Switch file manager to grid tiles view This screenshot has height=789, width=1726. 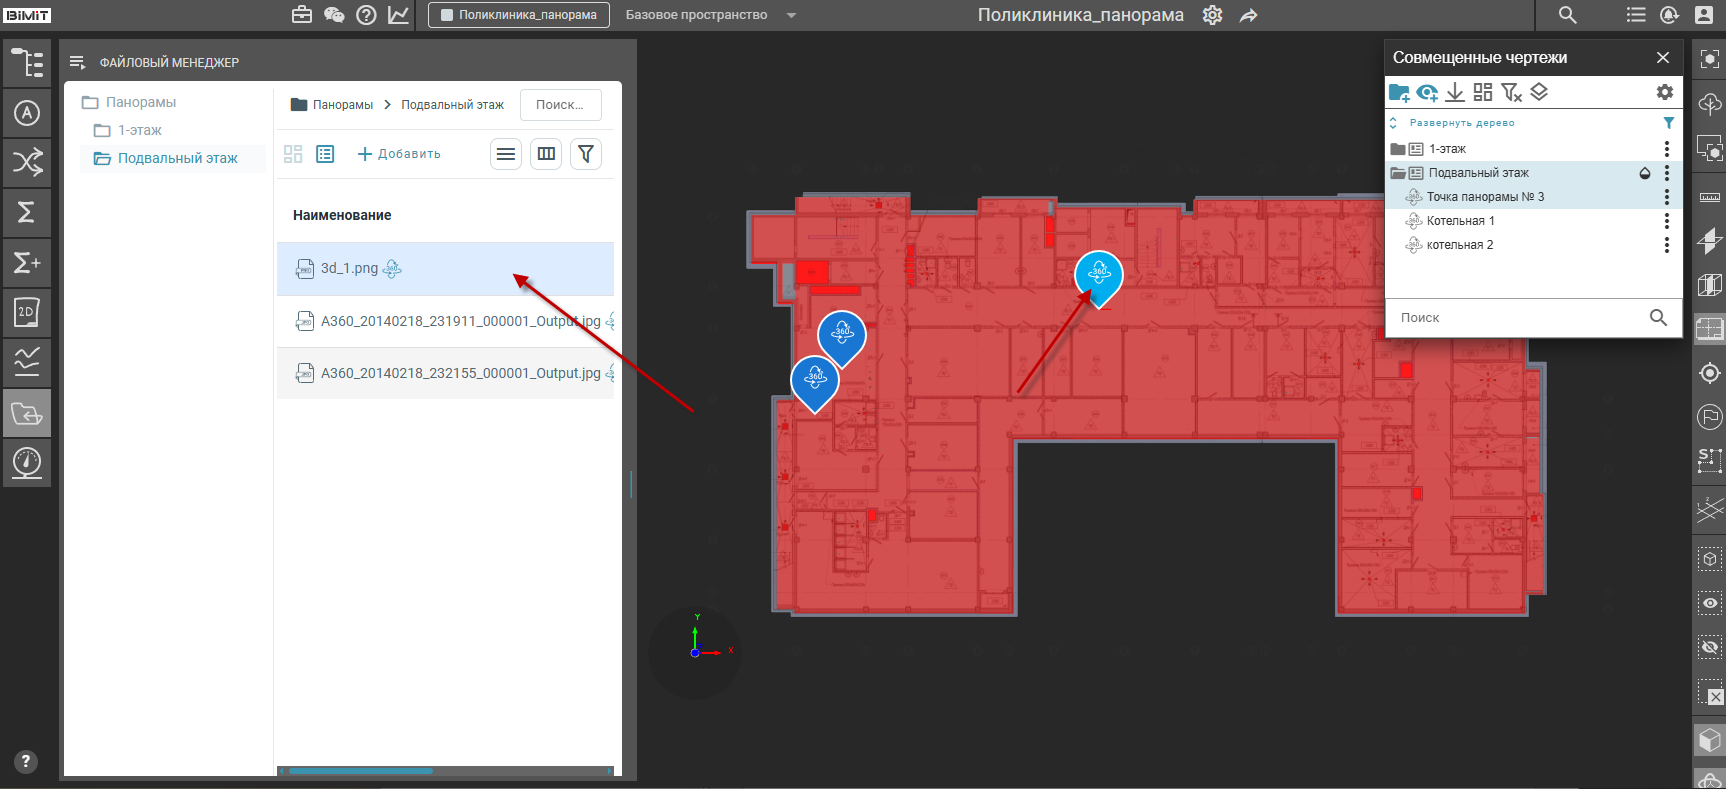(293, 154)
